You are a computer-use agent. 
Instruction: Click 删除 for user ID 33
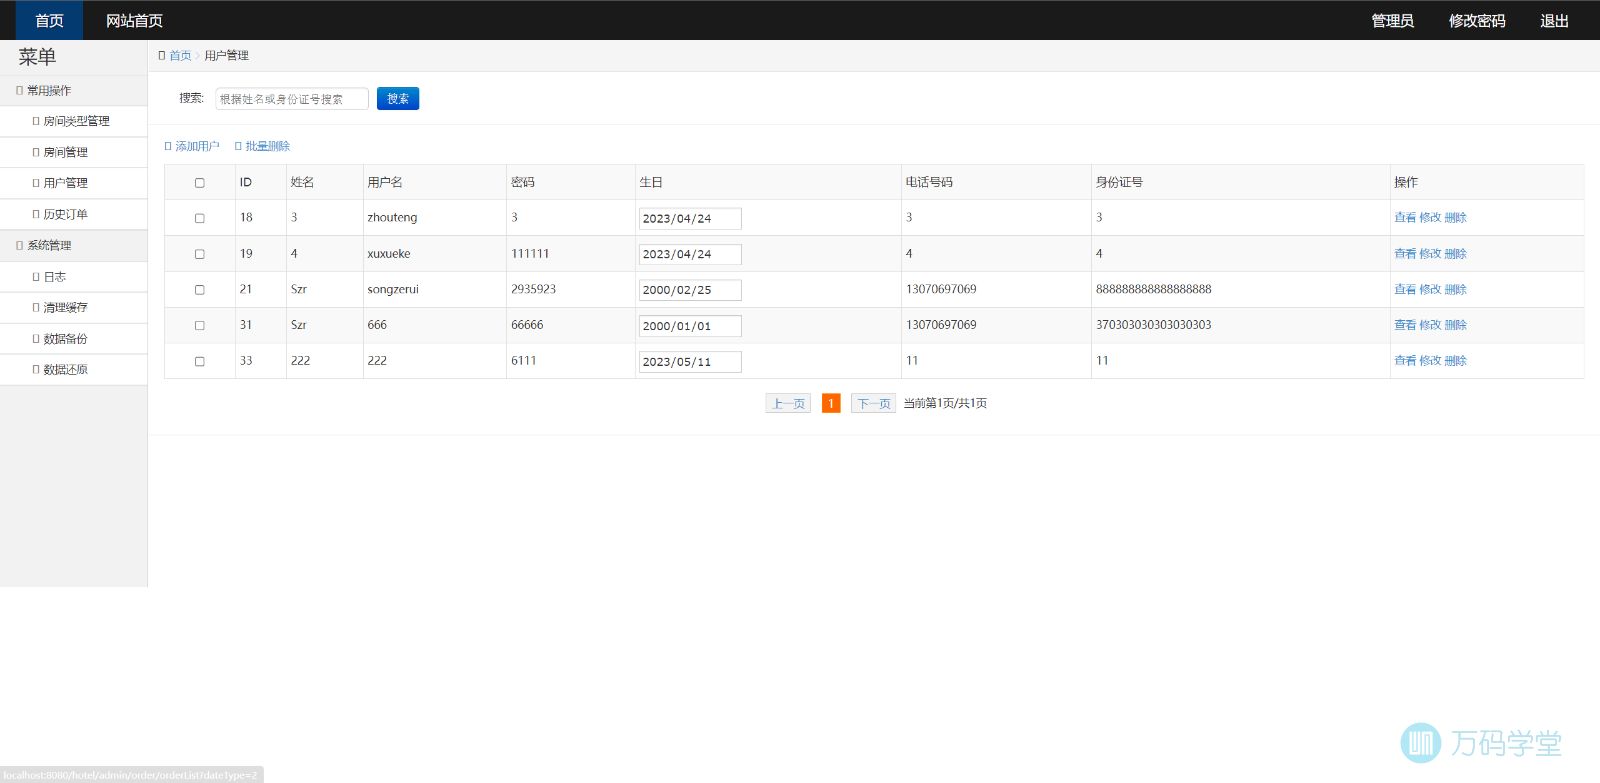(1456, 360)
